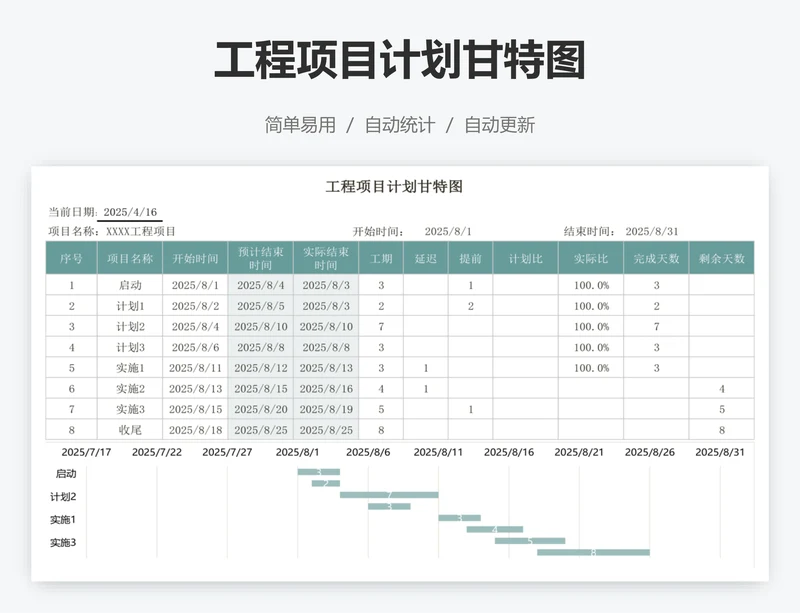800x613 pixels.
Task: Click the 2025/8/31 chart axis date
Action: click(x=720, y=452)
